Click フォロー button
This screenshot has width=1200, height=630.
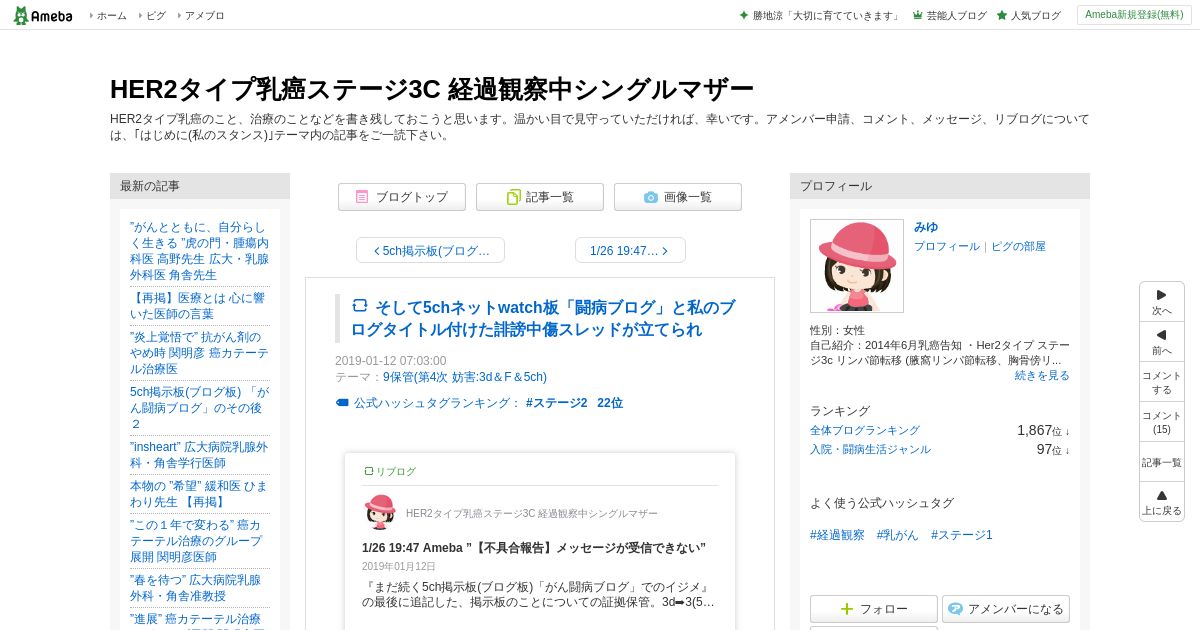pyautogui.click(x=874, y=609)
